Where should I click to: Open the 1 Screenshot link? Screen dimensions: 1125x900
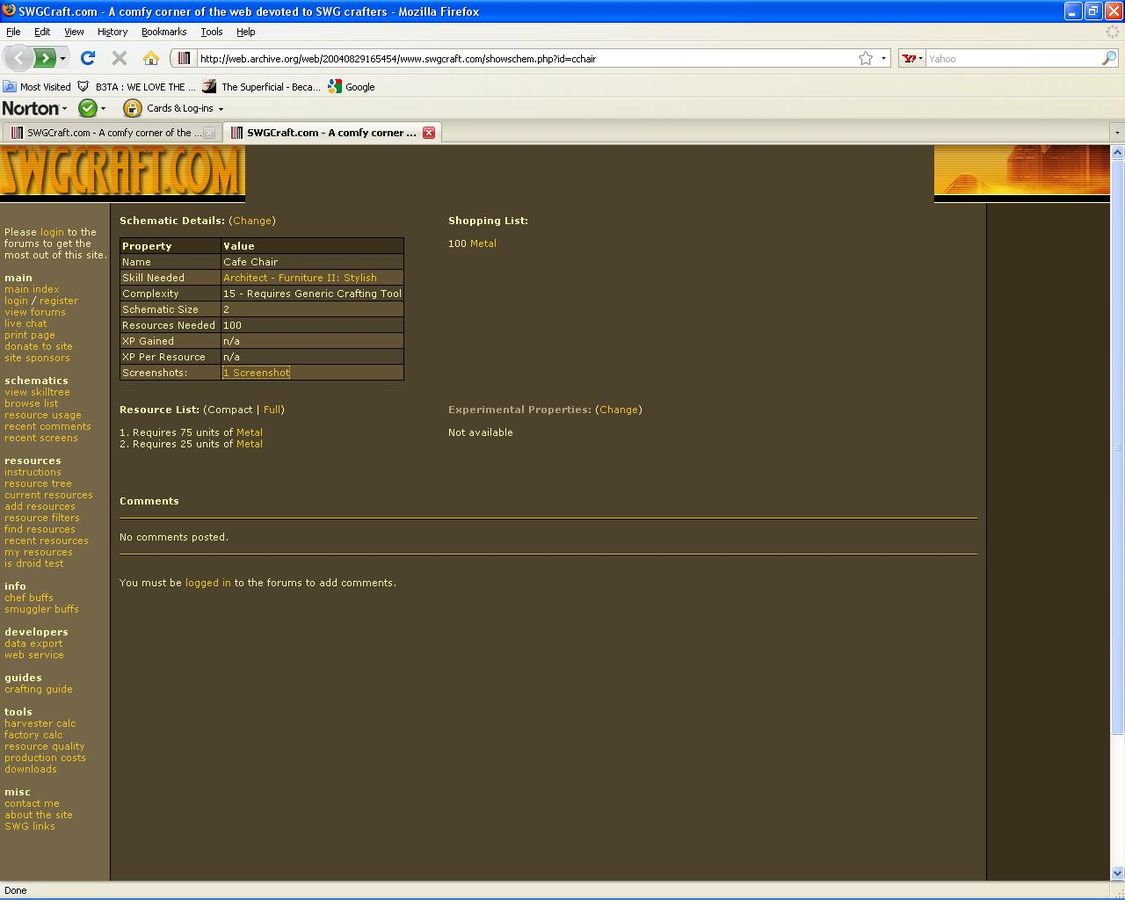click(x=256, y=372)
